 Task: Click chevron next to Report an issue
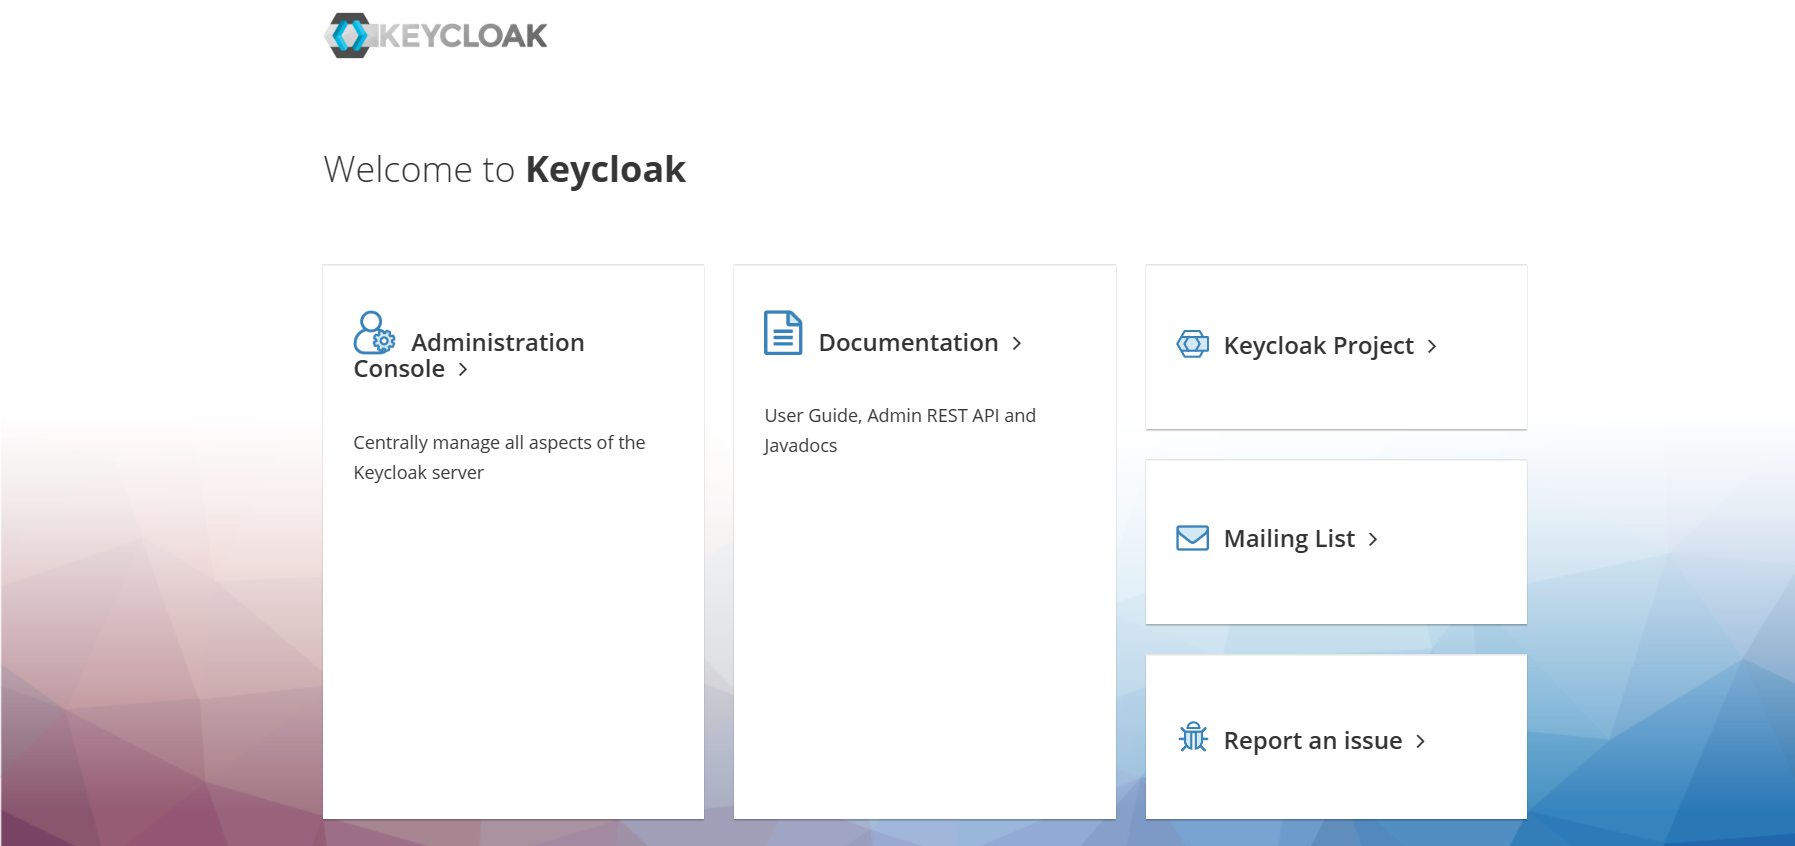[x=1420, y=742]
